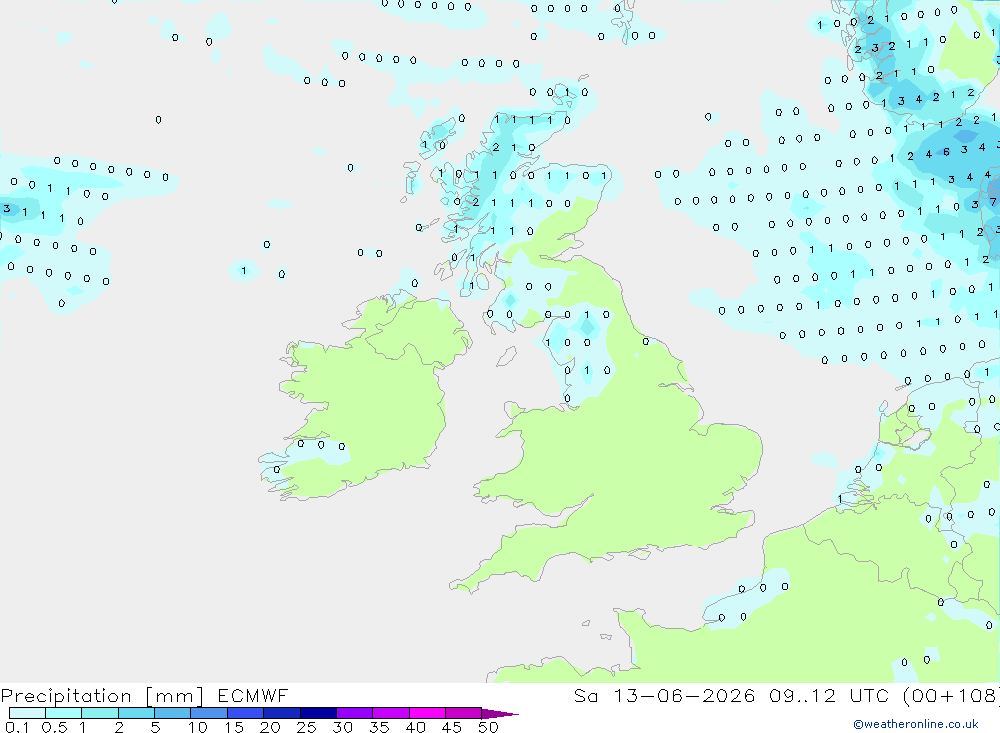Select the 40–45 mm magenta legend swatch
1000x733 pixels.
tap(427, 713)
